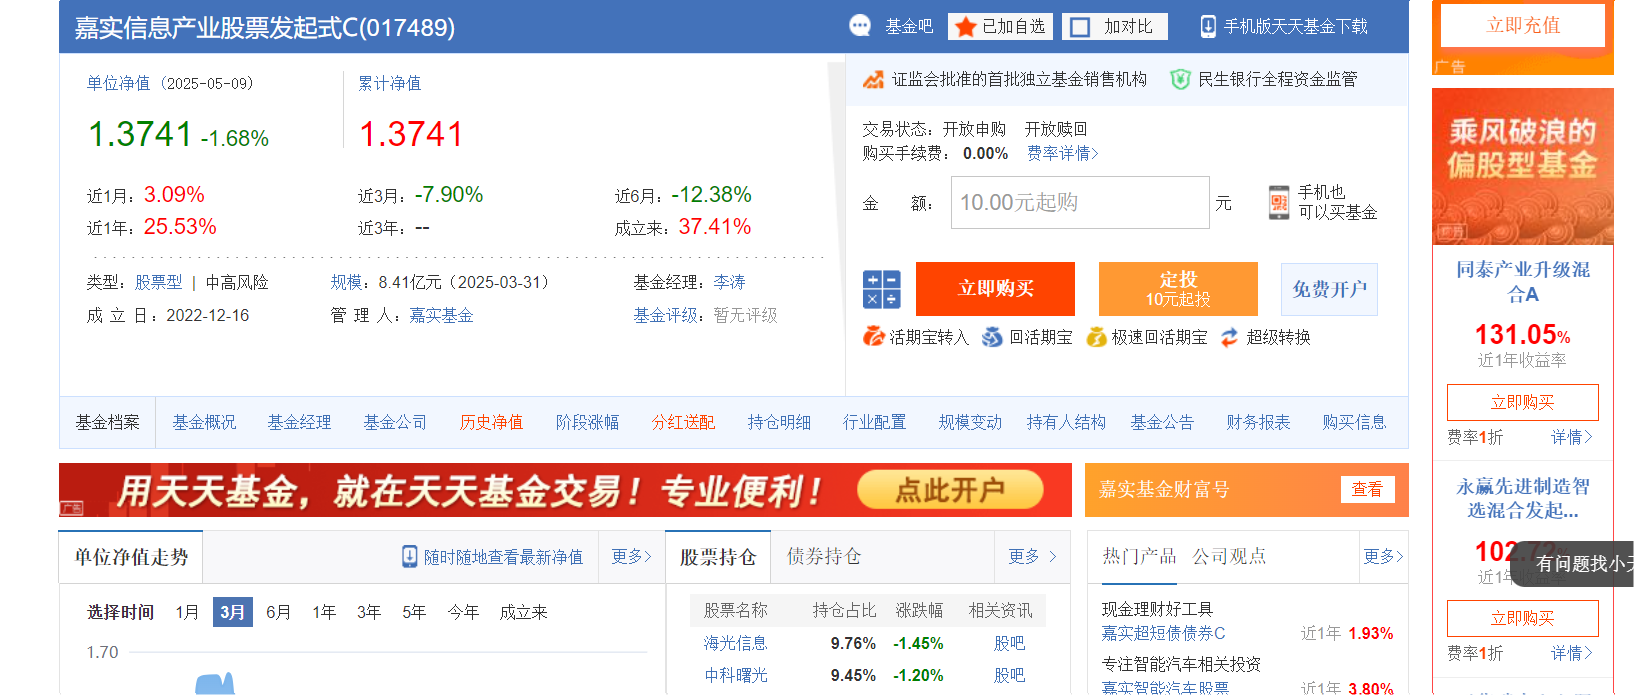Open the 行业配置 tab
This screenshot has height=695, width=1634.
click(x=874, y=422)
